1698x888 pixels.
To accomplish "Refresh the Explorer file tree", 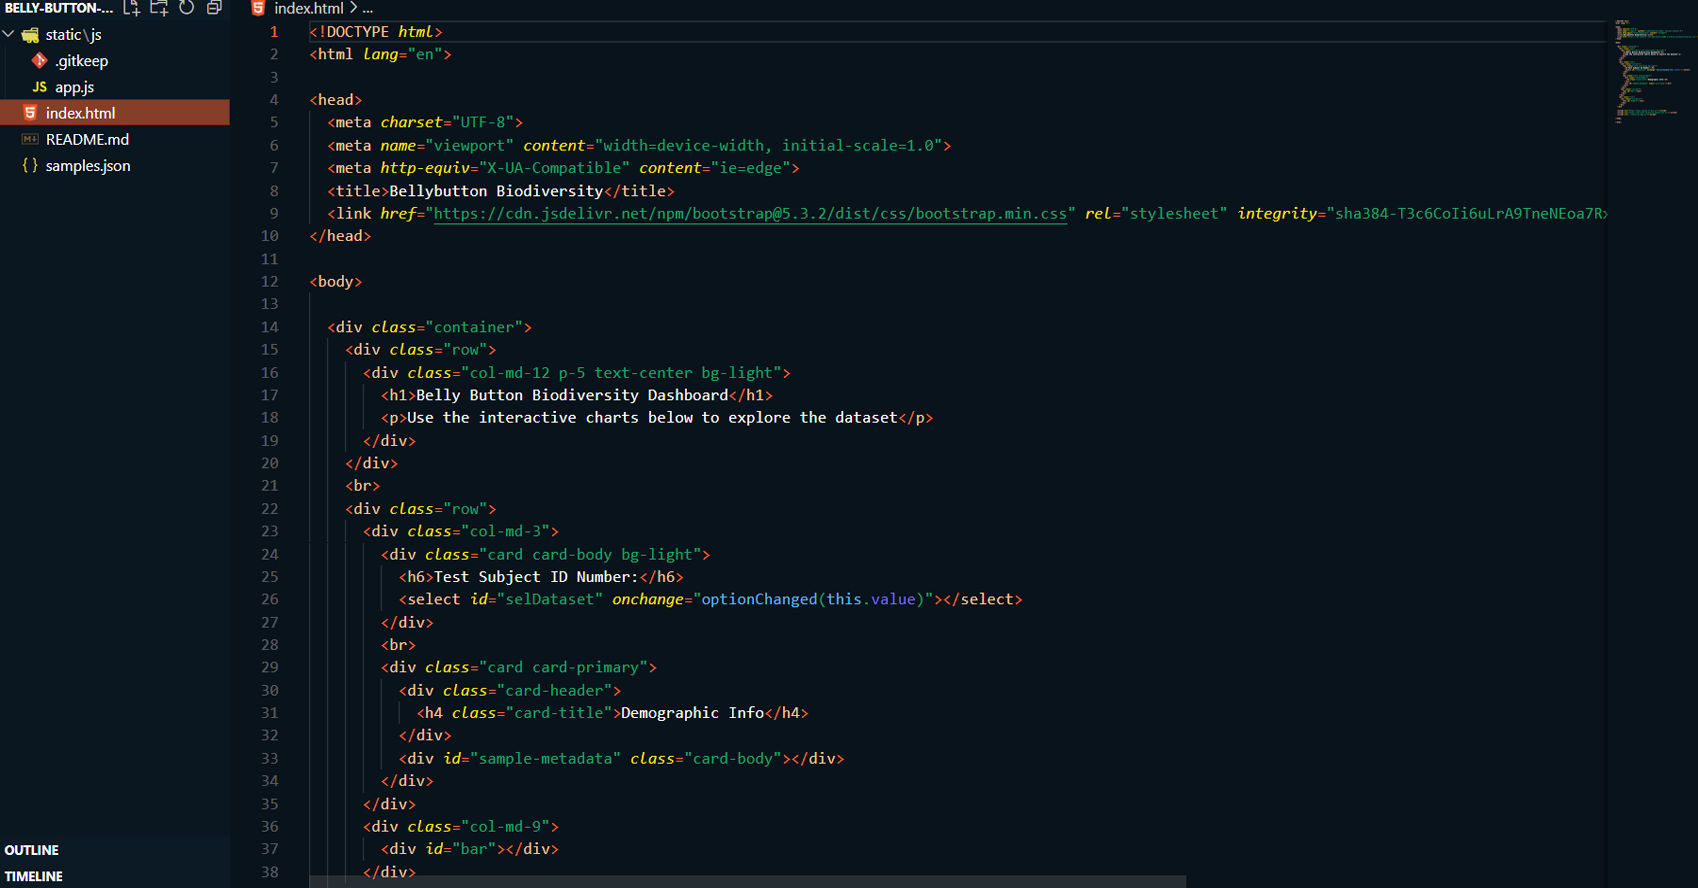I will click(x=186, y=8).
